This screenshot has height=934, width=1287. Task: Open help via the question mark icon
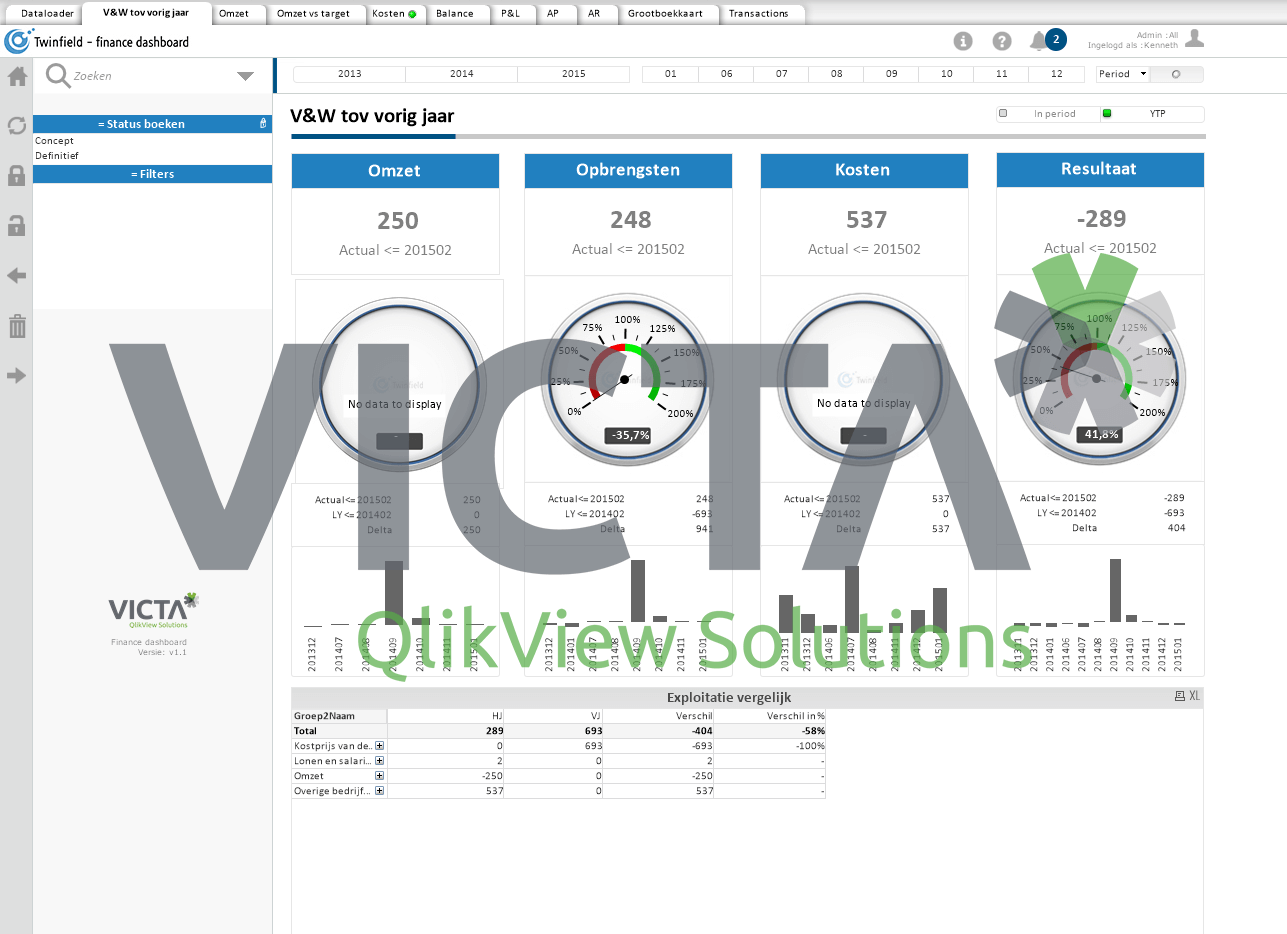(1002, 41)
